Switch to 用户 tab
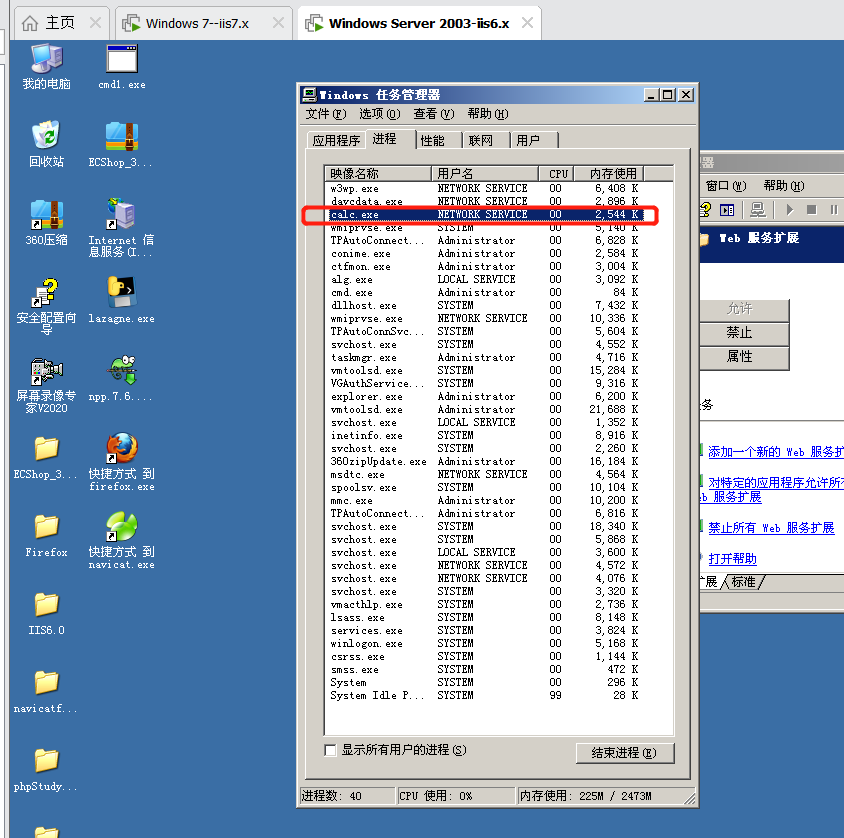 click(528, 140)
